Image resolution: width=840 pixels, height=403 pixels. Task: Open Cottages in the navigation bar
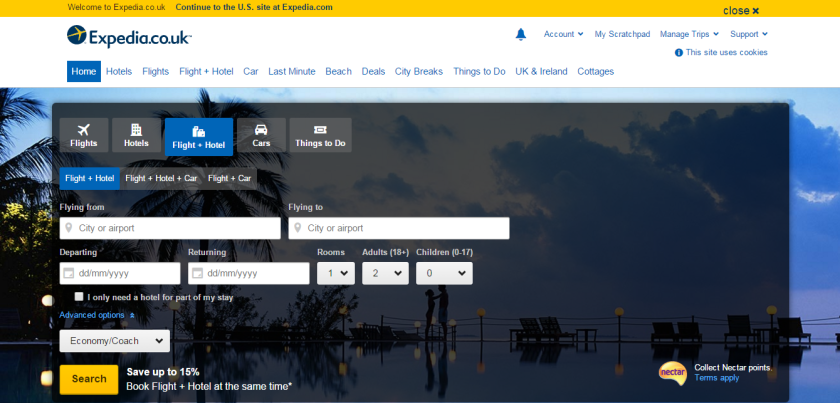pyautogui.click(x=596, y=71)
